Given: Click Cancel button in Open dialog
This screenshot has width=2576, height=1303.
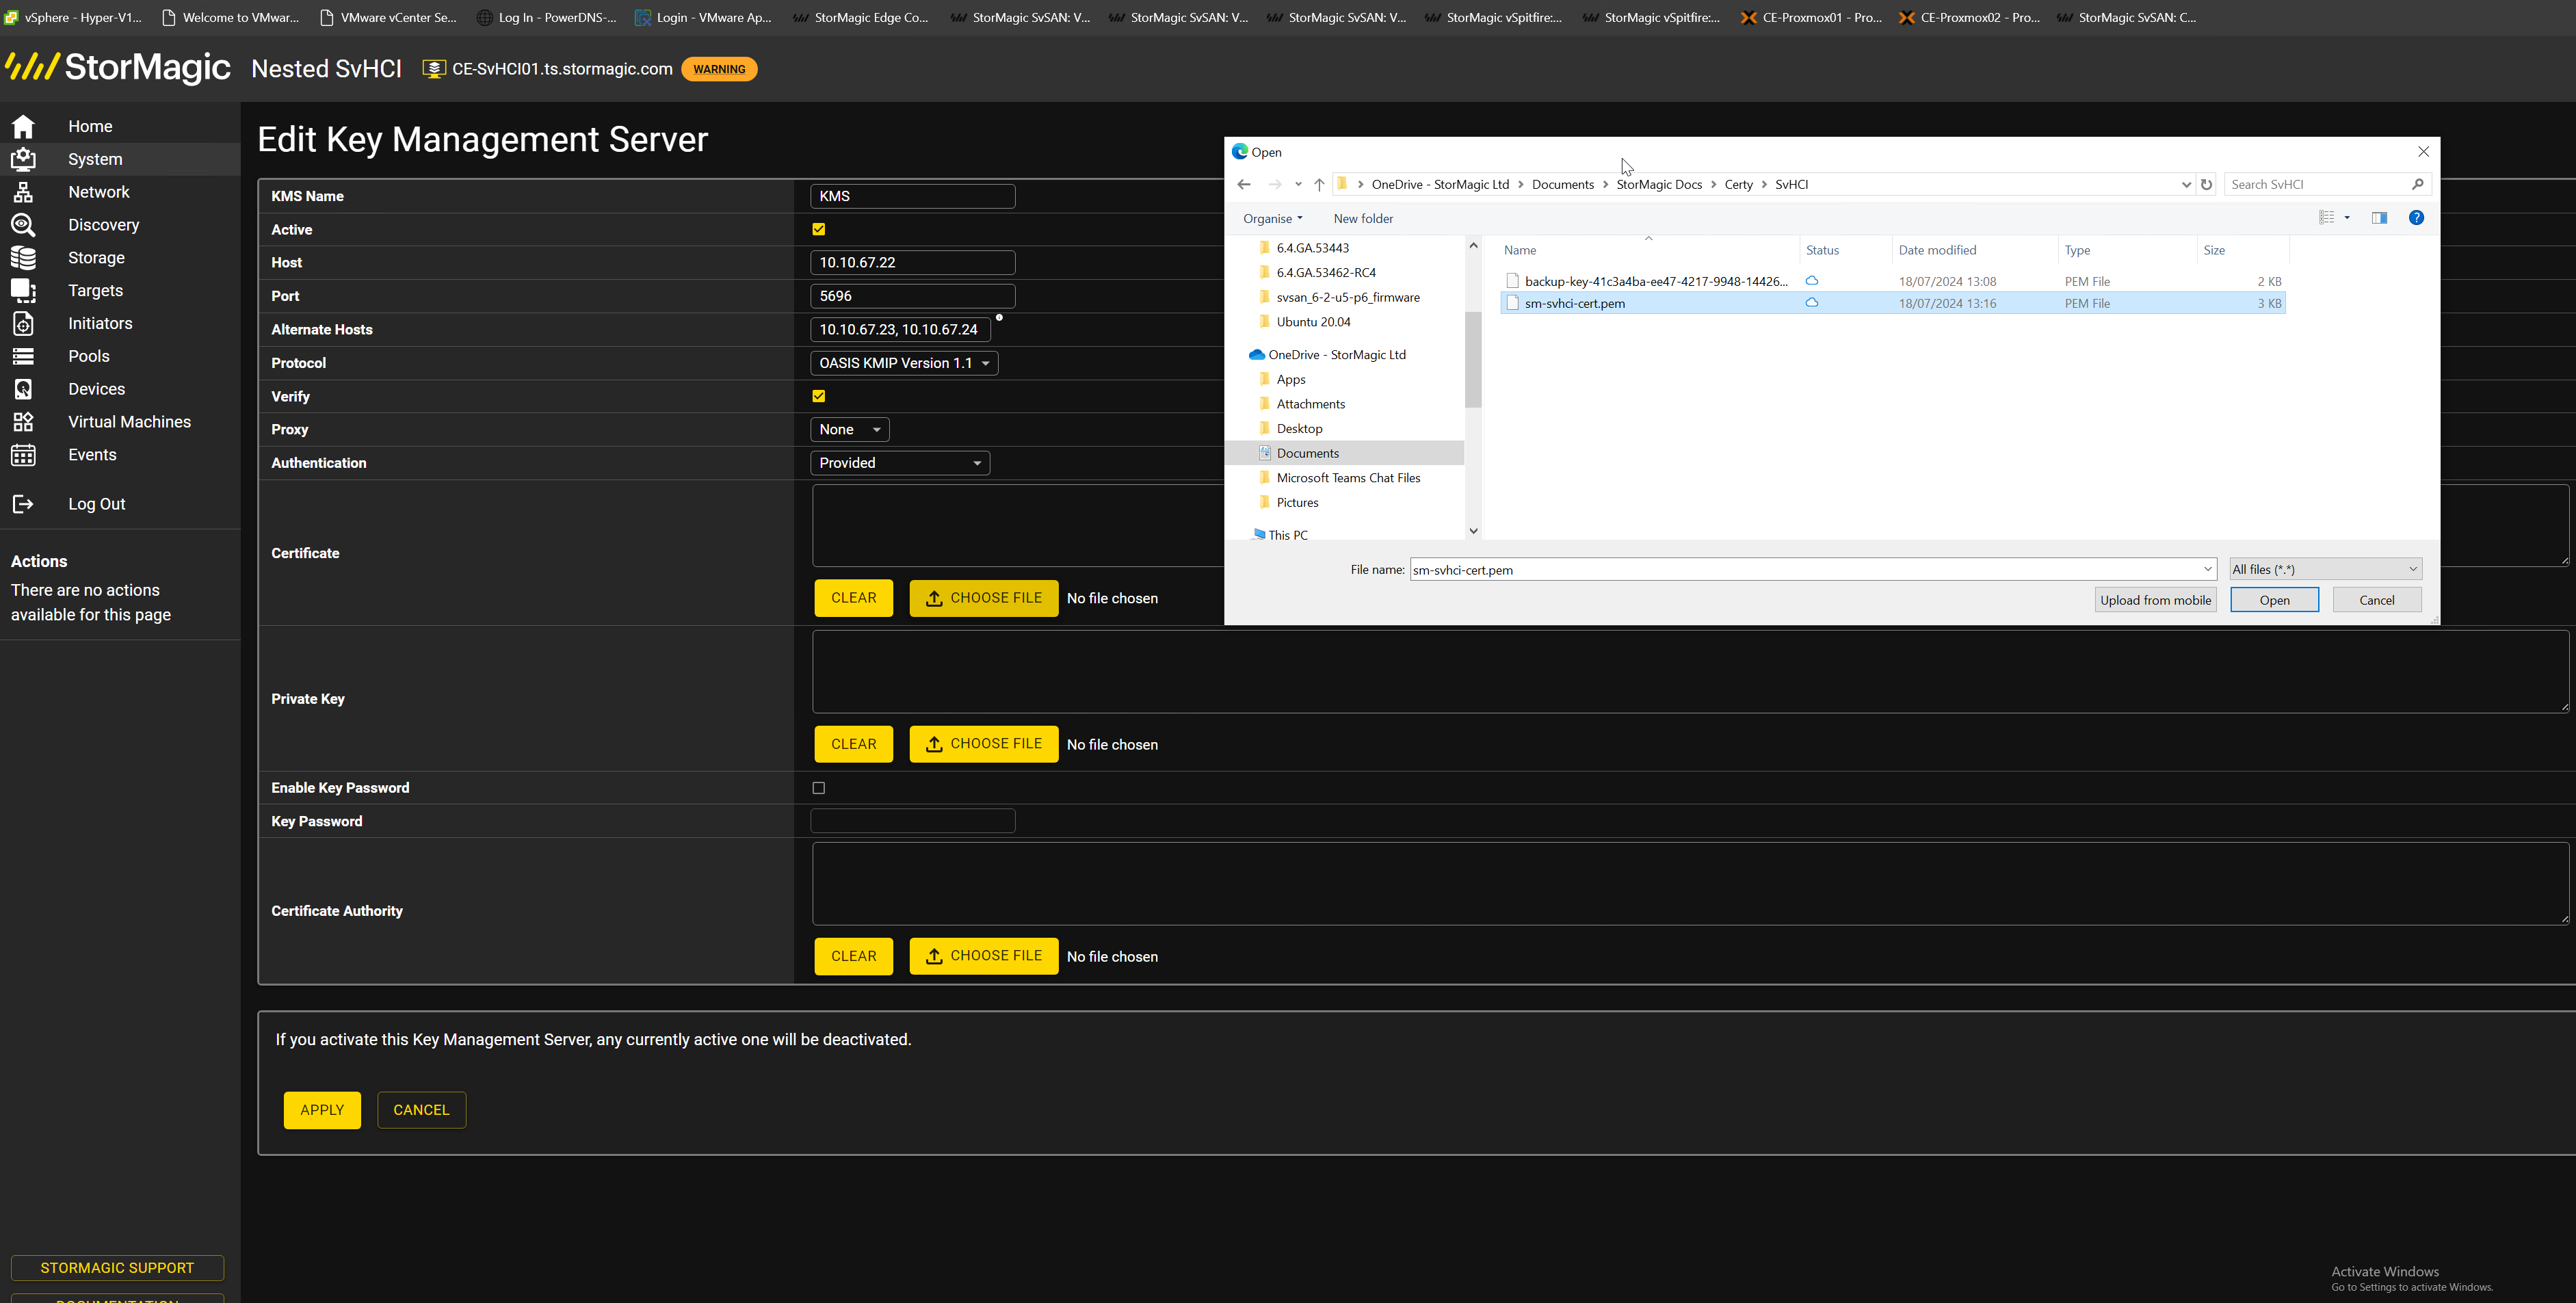Looking at the screenshot, I should [2376, 600].
